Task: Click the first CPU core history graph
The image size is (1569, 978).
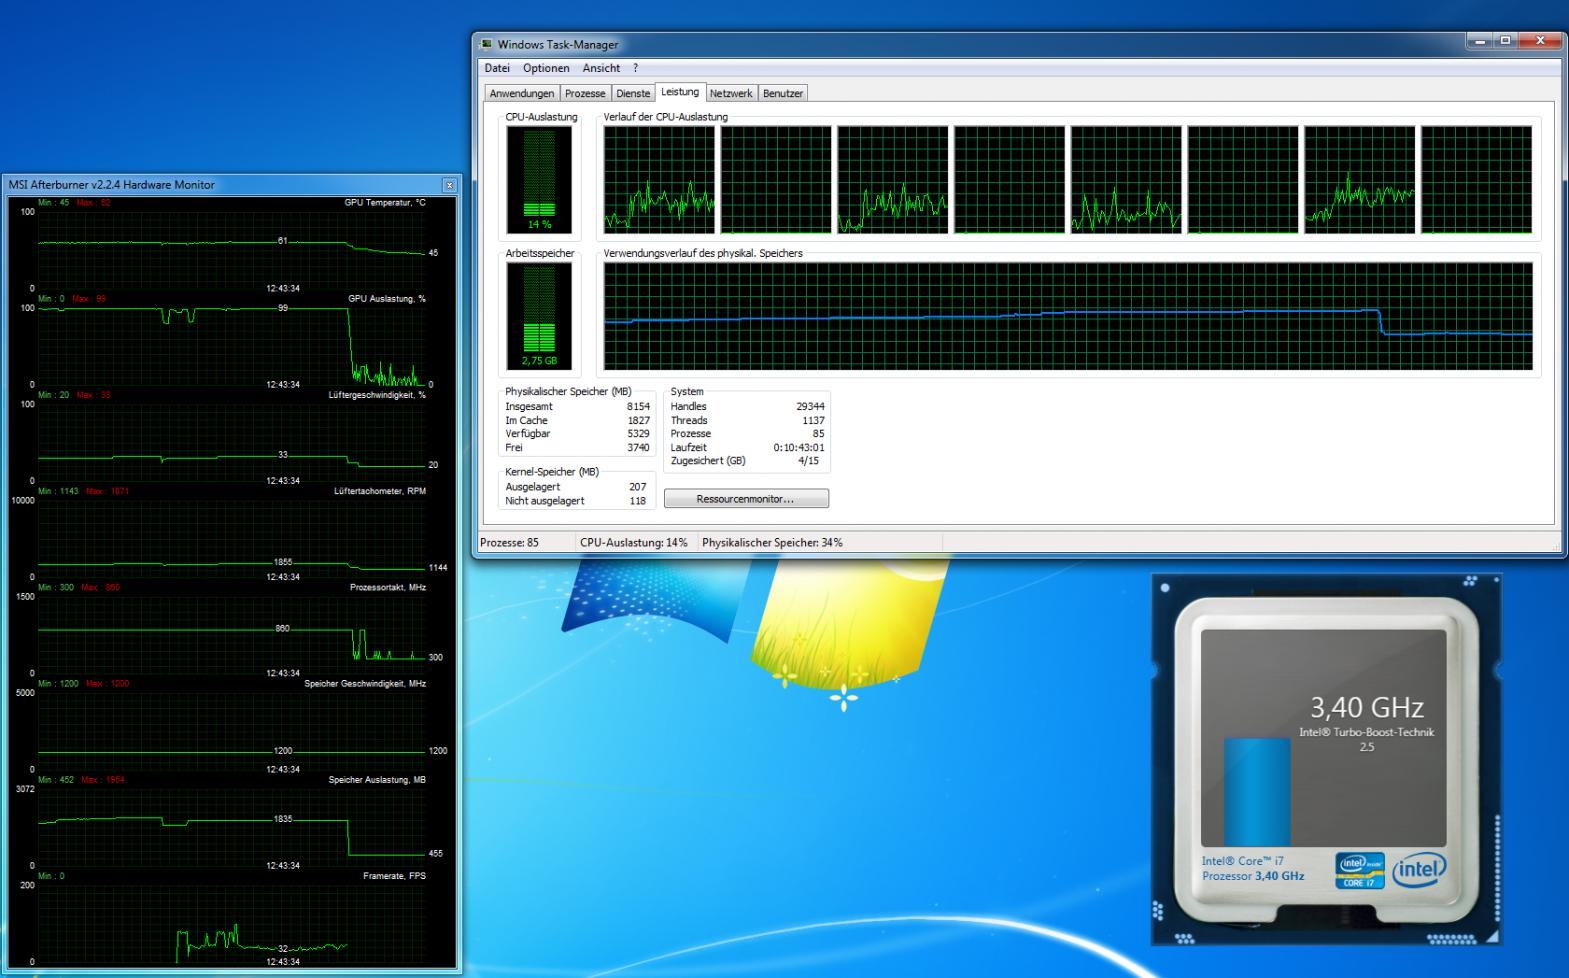Action: click(659, 180)
